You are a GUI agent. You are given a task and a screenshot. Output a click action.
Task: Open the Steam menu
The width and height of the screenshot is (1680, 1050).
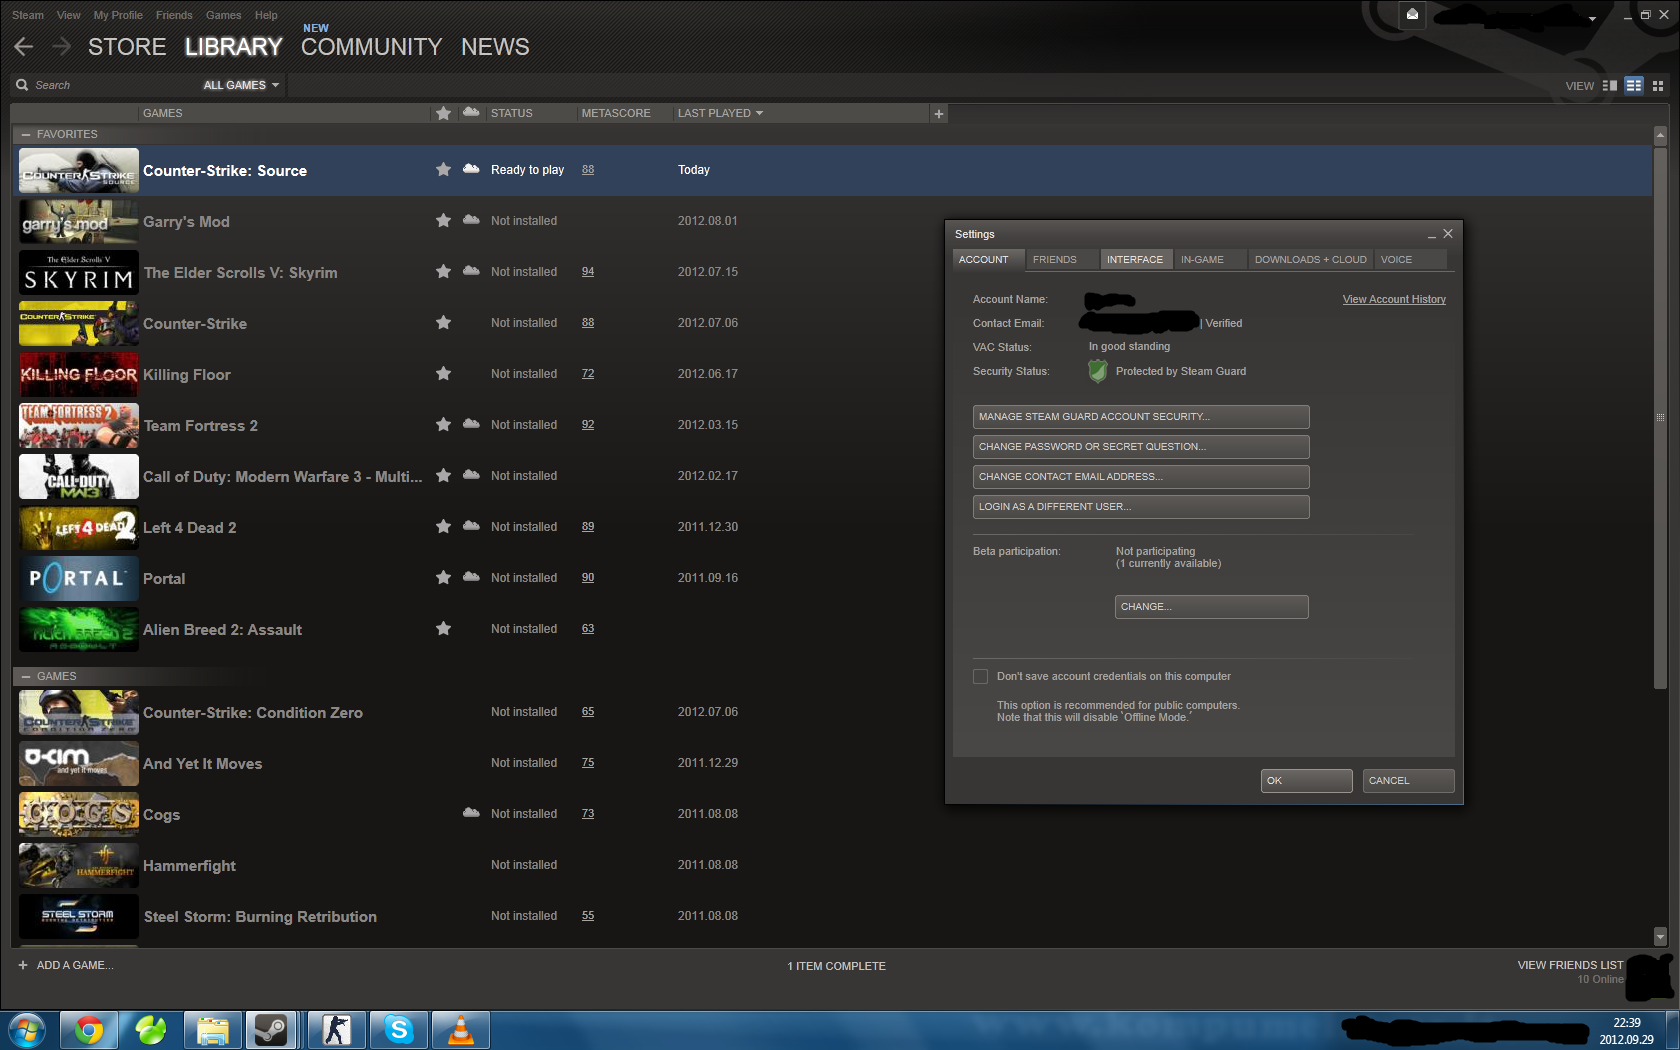[x=28, y=15]
